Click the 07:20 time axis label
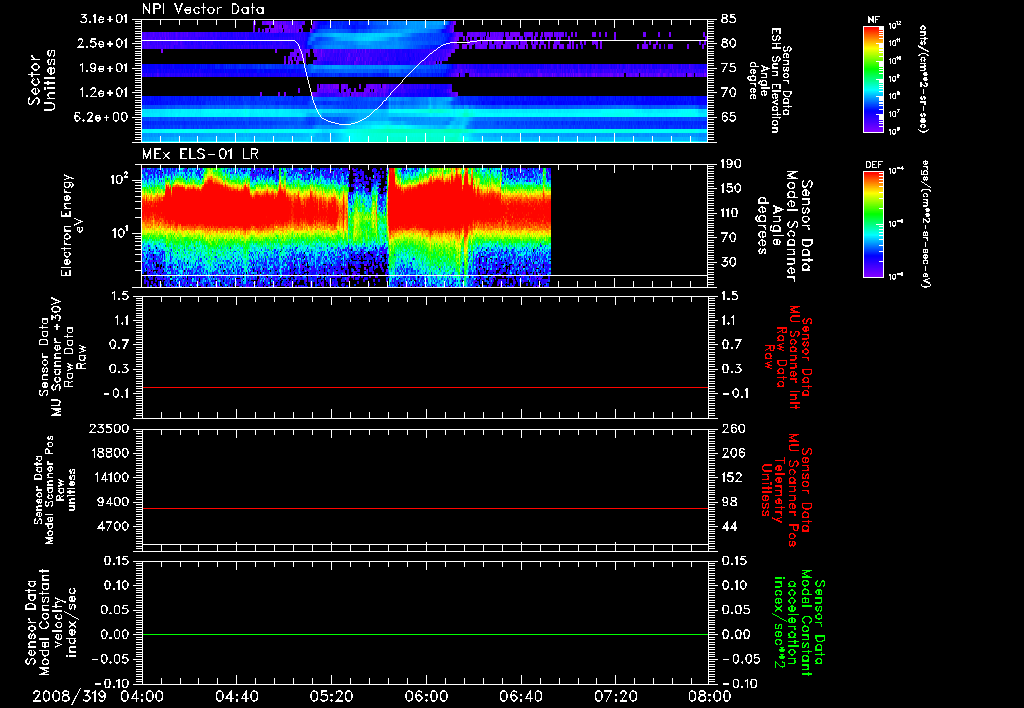The width and height of the screenshot is (1024, 708). (616, 696)
